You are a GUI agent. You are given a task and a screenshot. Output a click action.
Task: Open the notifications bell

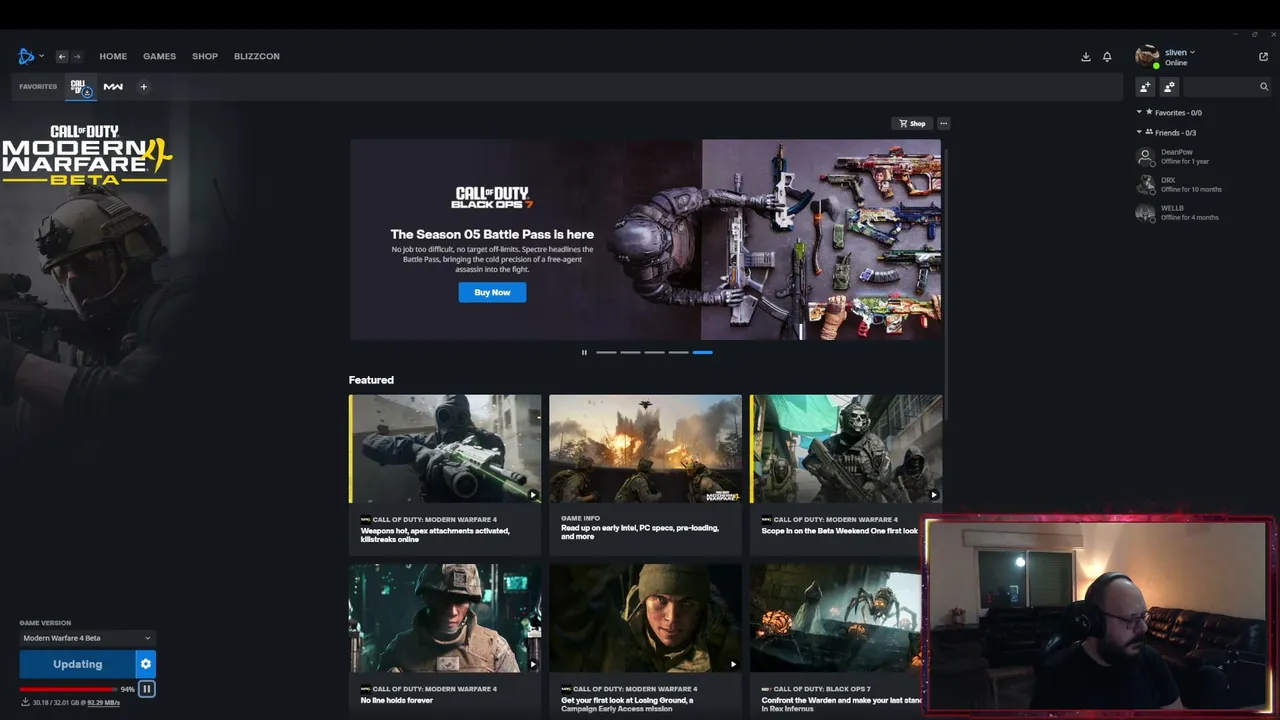(x=1107, y=57)
